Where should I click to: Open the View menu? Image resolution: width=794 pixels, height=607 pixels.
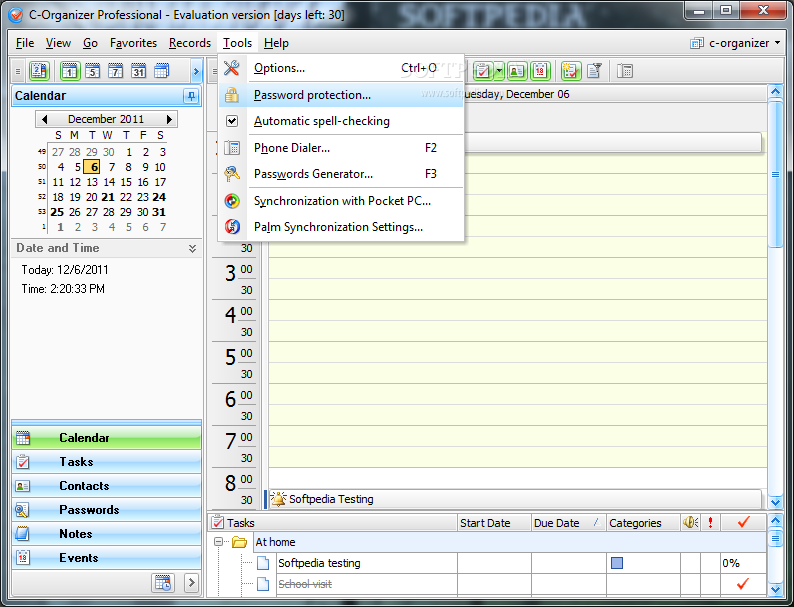[58, 43]
